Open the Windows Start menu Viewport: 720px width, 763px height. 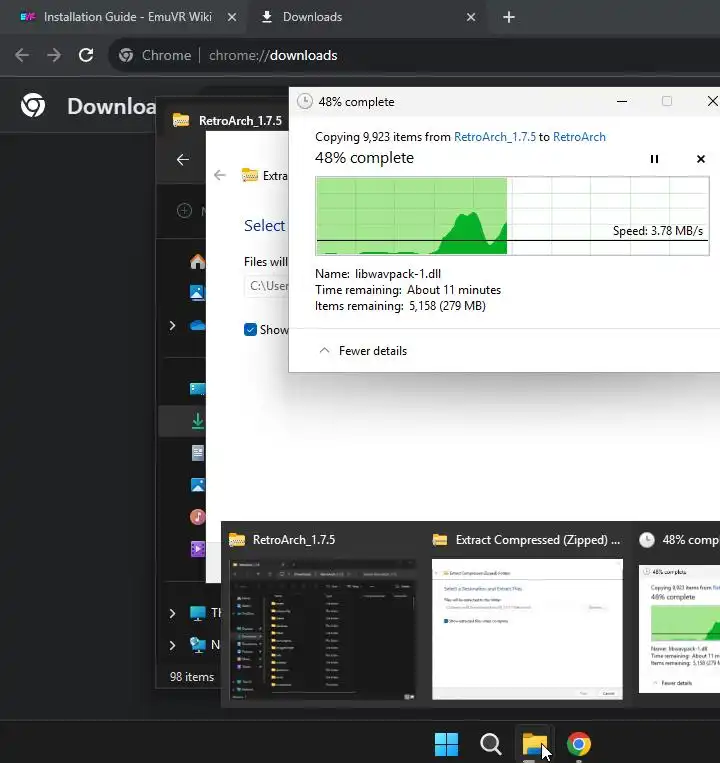[x=446, y=744]
